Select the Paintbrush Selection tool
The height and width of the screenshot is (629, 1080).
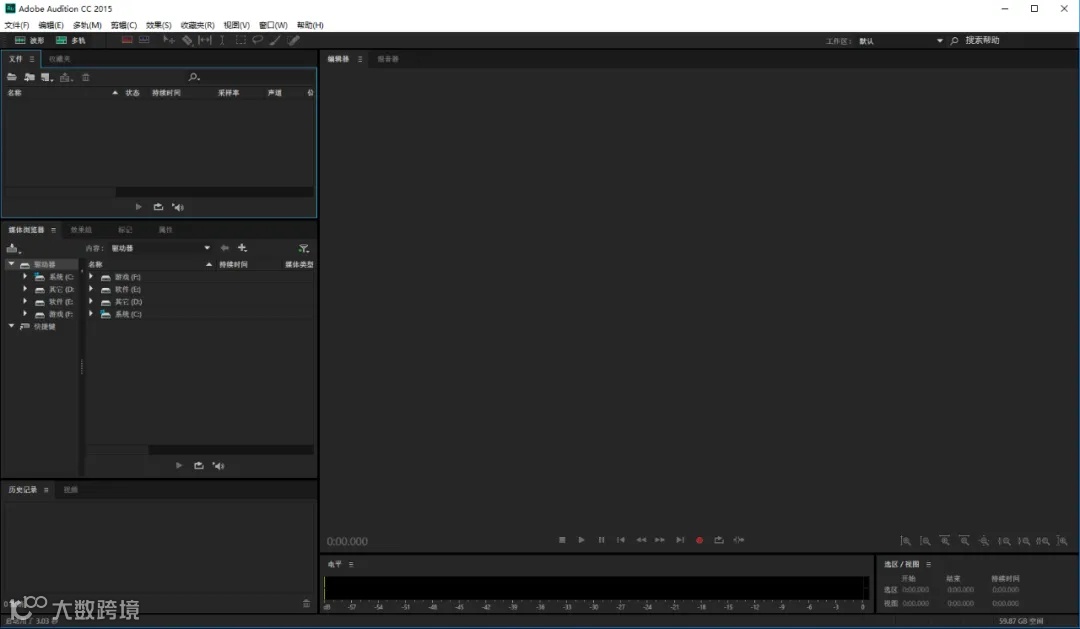(275, 40)
